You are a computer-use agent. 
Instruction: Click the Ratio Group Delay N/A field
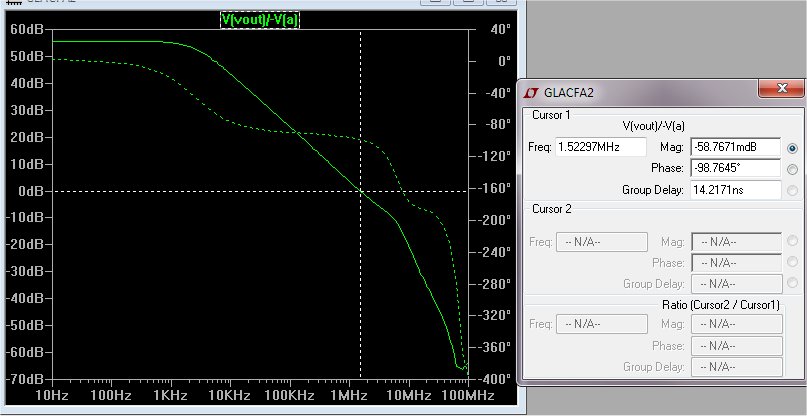[736, 367]
